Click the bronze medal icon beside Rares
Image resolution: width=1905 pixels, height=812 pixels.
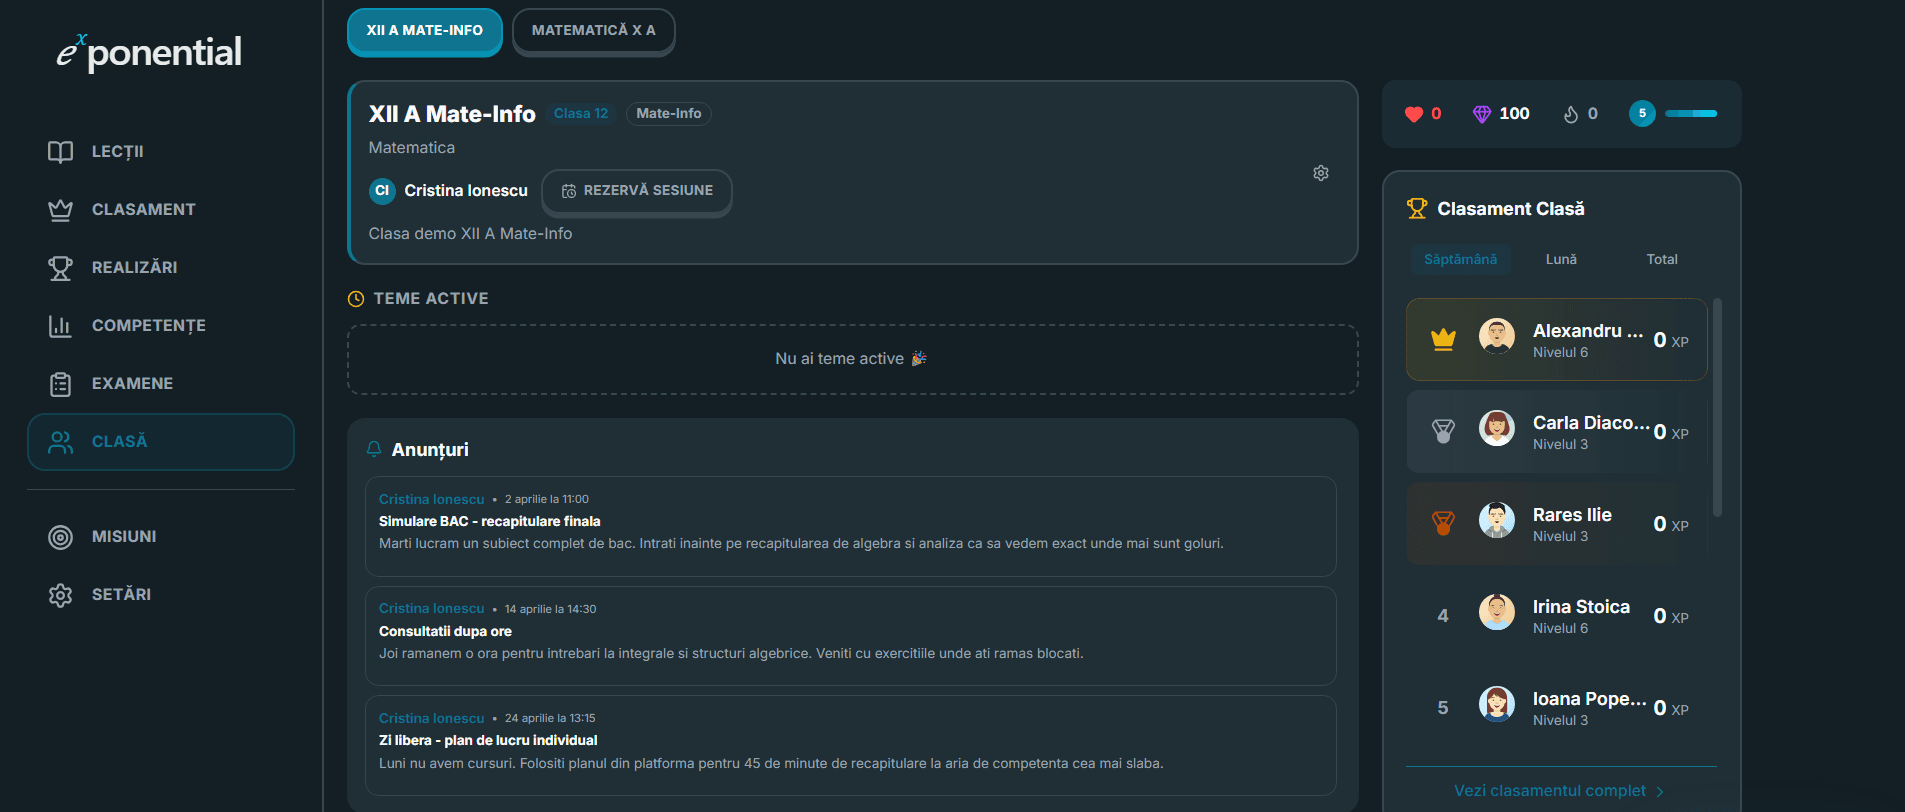coord(1443,523)
